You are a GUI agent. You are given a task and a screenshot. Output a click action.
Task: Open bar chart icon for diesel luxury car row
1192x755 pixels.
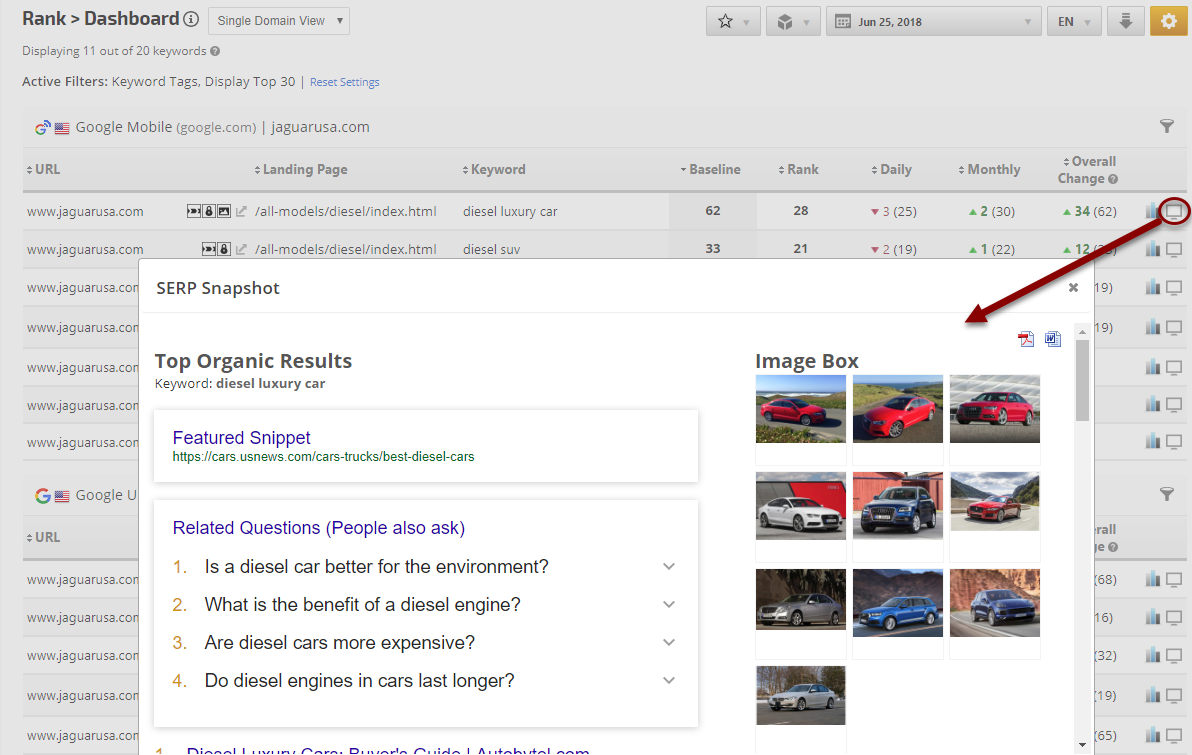[x=1153, y=211]
